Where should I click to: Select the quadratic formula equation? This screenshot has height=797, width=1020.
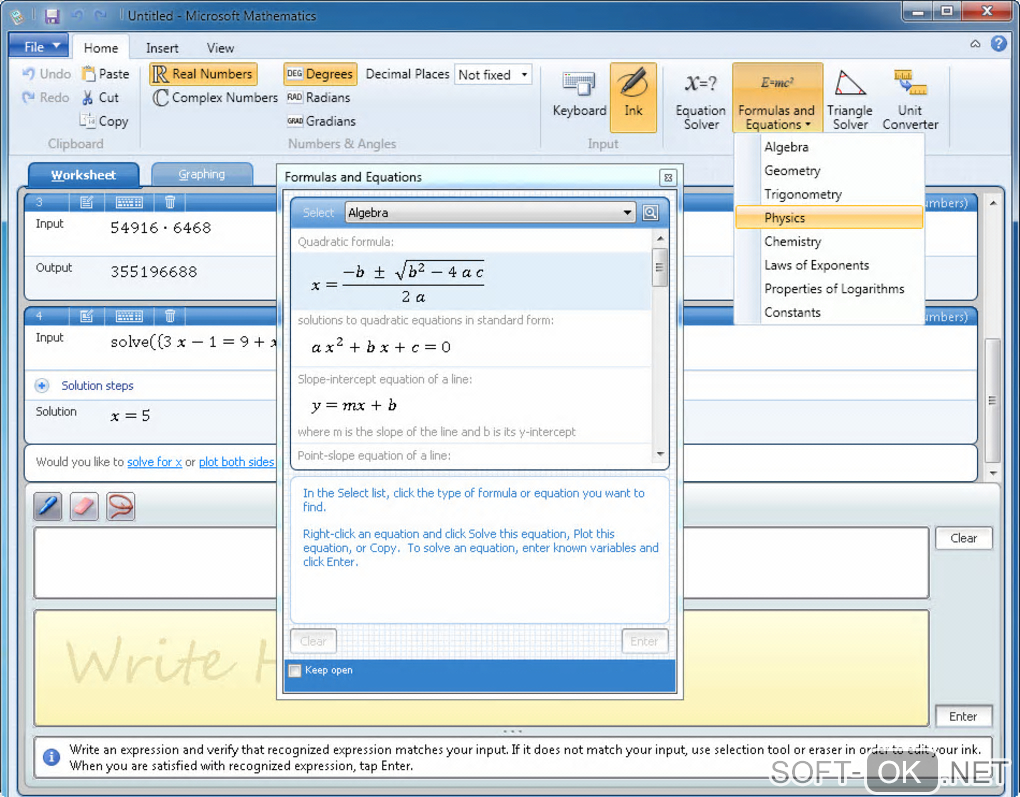tap(471, 281)
